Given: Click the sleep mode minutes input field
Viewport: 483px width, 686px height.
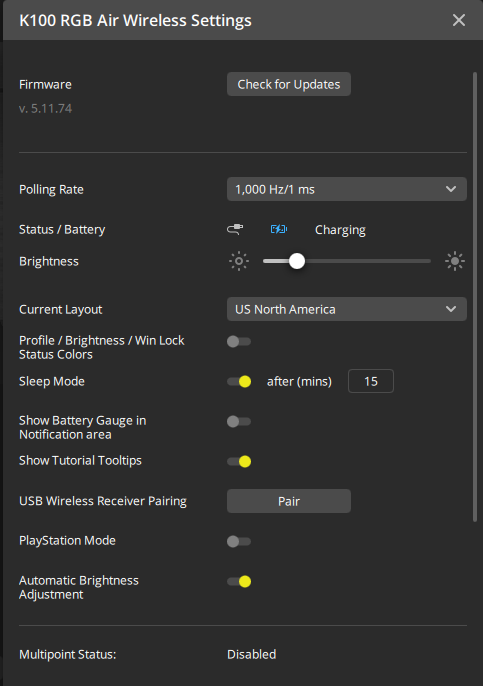Looking at the screenshot, I should click(371, 381).
